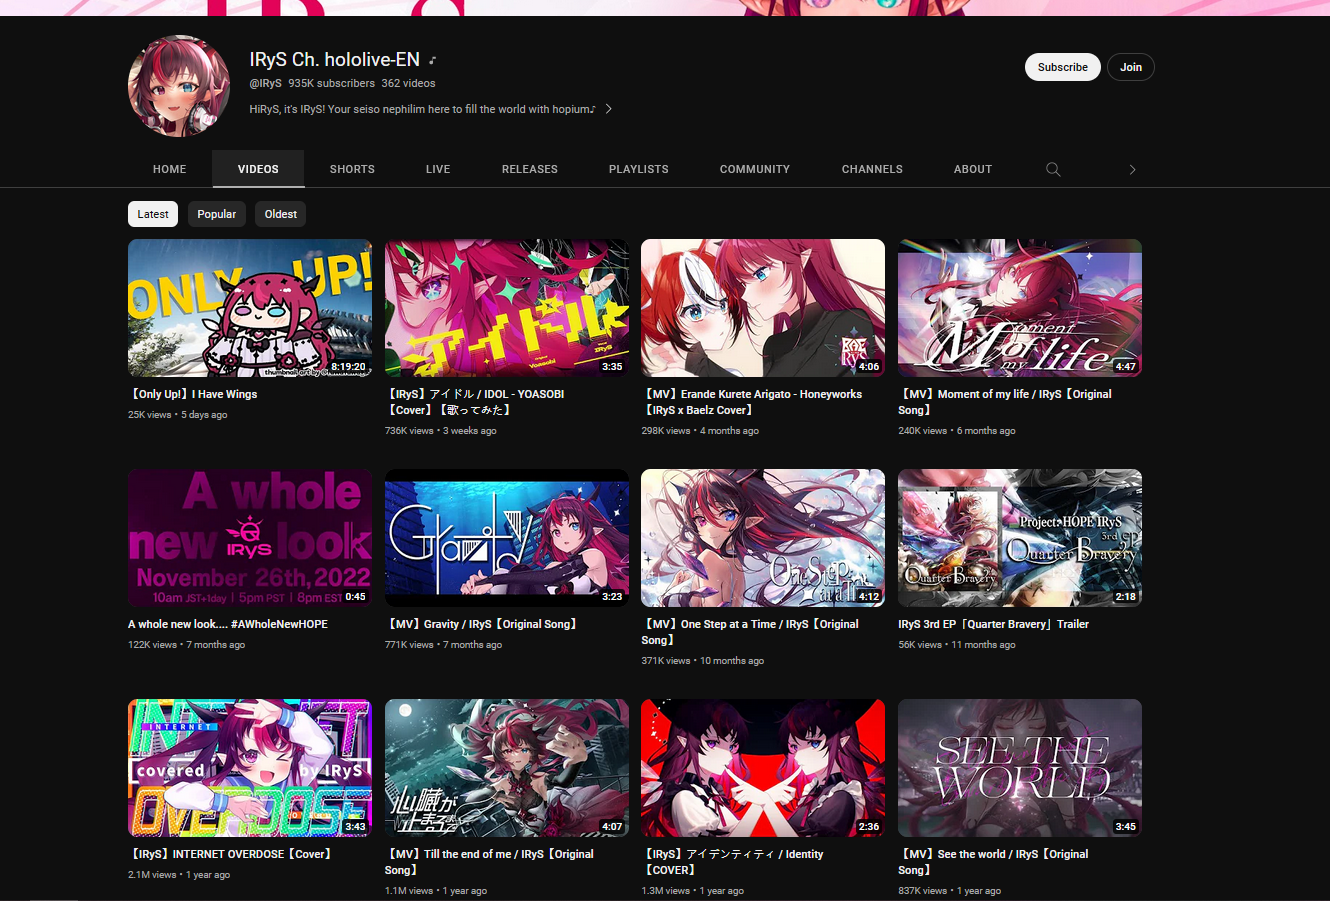Click '298K views • 4 months ago' text

click(x=700, y=431)
